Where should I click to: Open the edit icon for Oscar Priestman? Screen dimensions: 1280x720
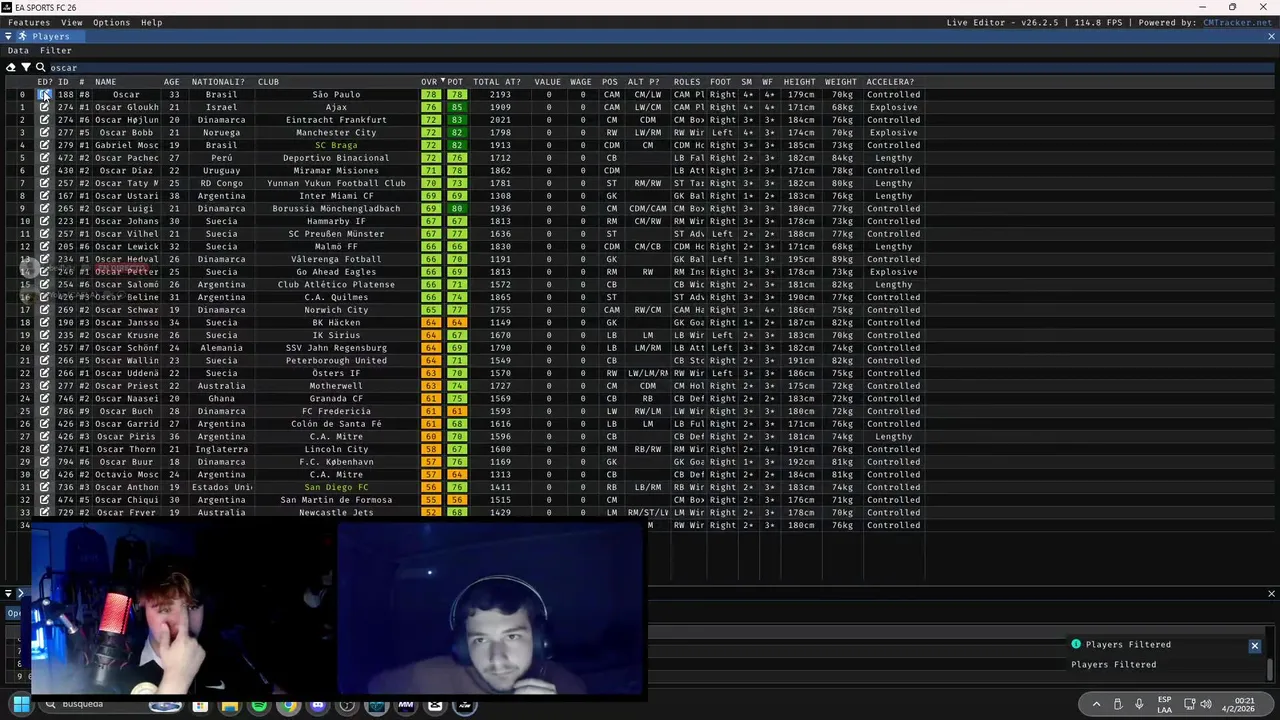click(44, 386)
